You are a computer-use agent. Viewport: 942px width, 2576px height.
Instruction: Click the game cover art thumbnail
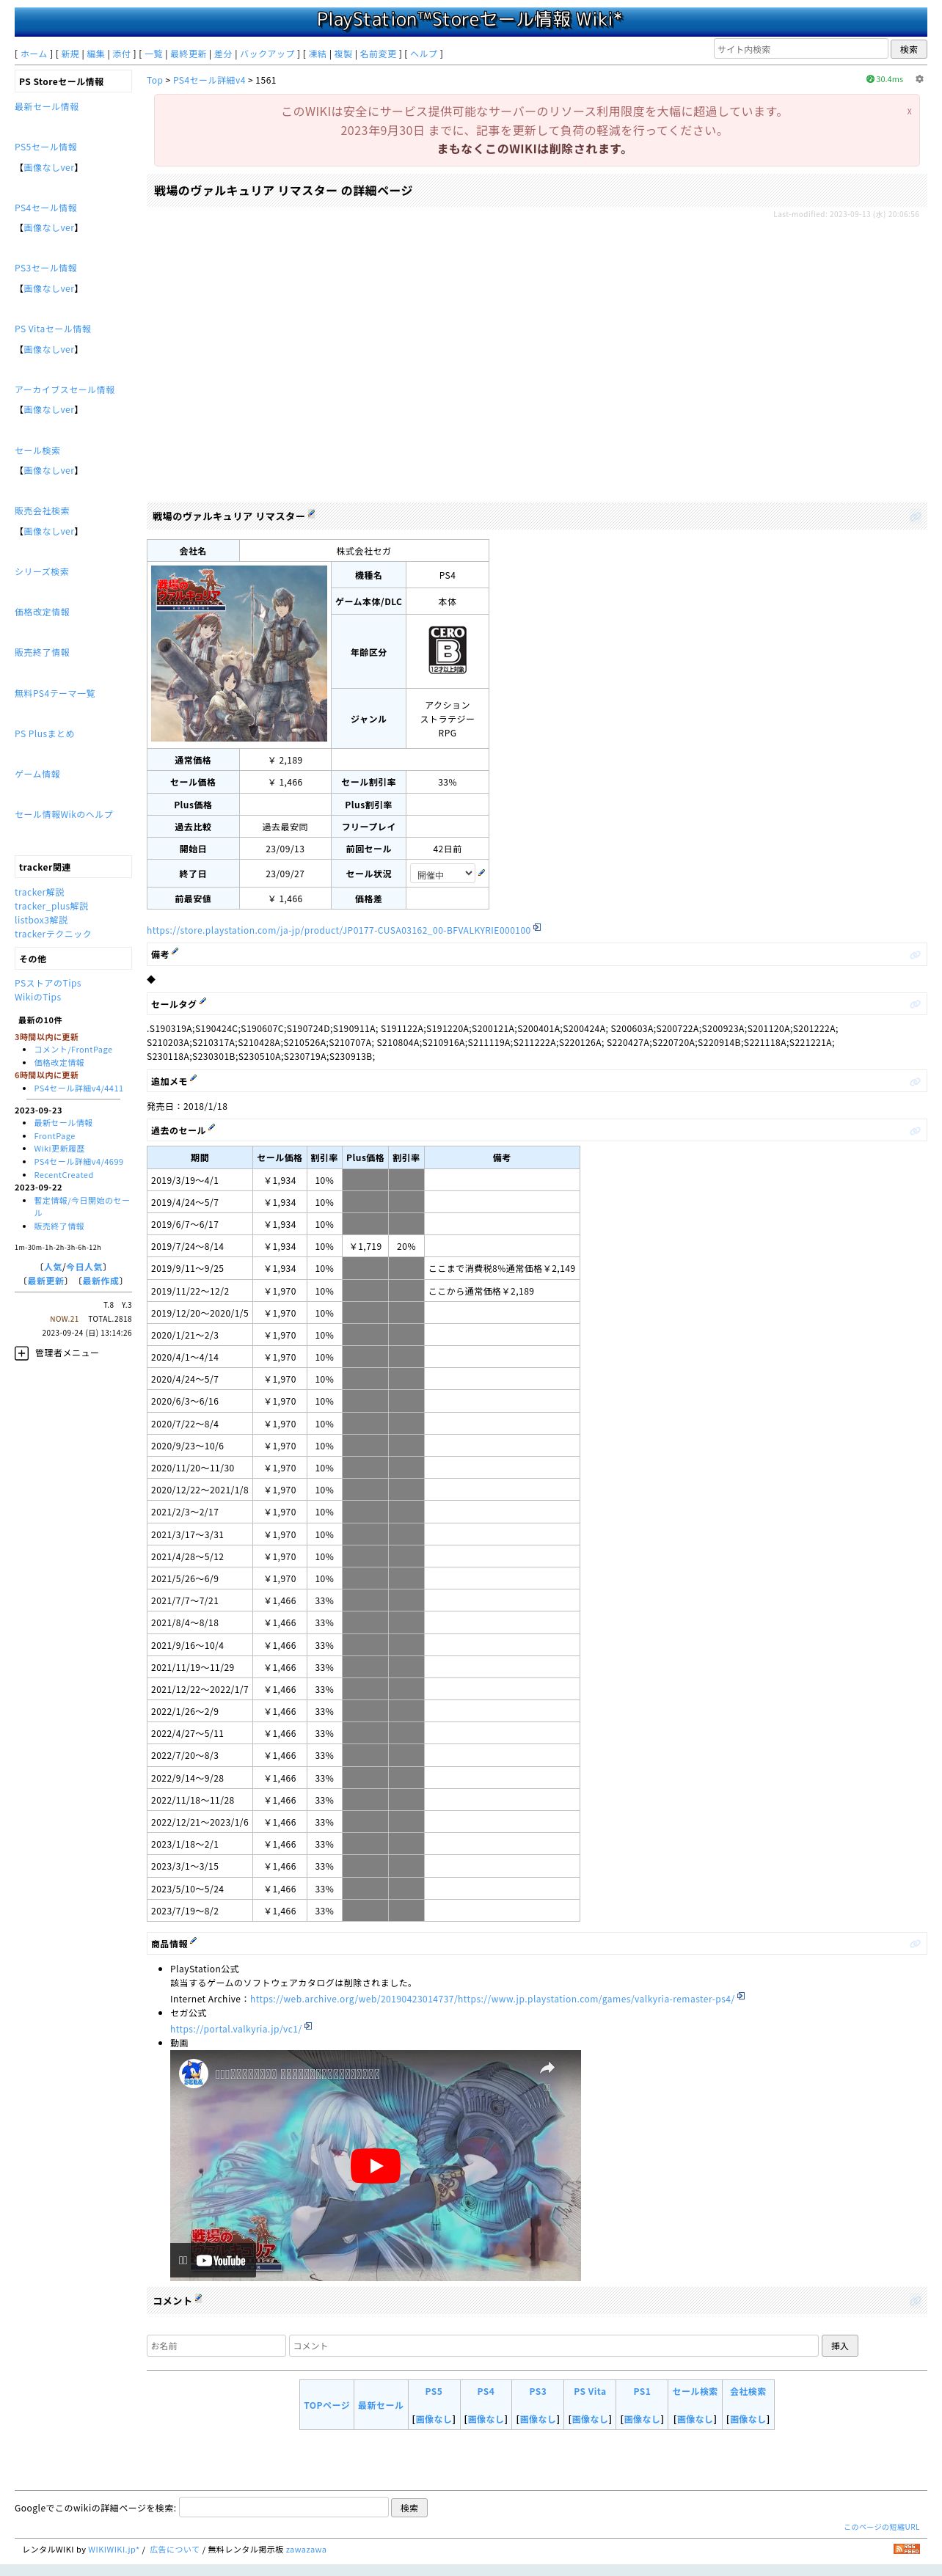point(239,653)
